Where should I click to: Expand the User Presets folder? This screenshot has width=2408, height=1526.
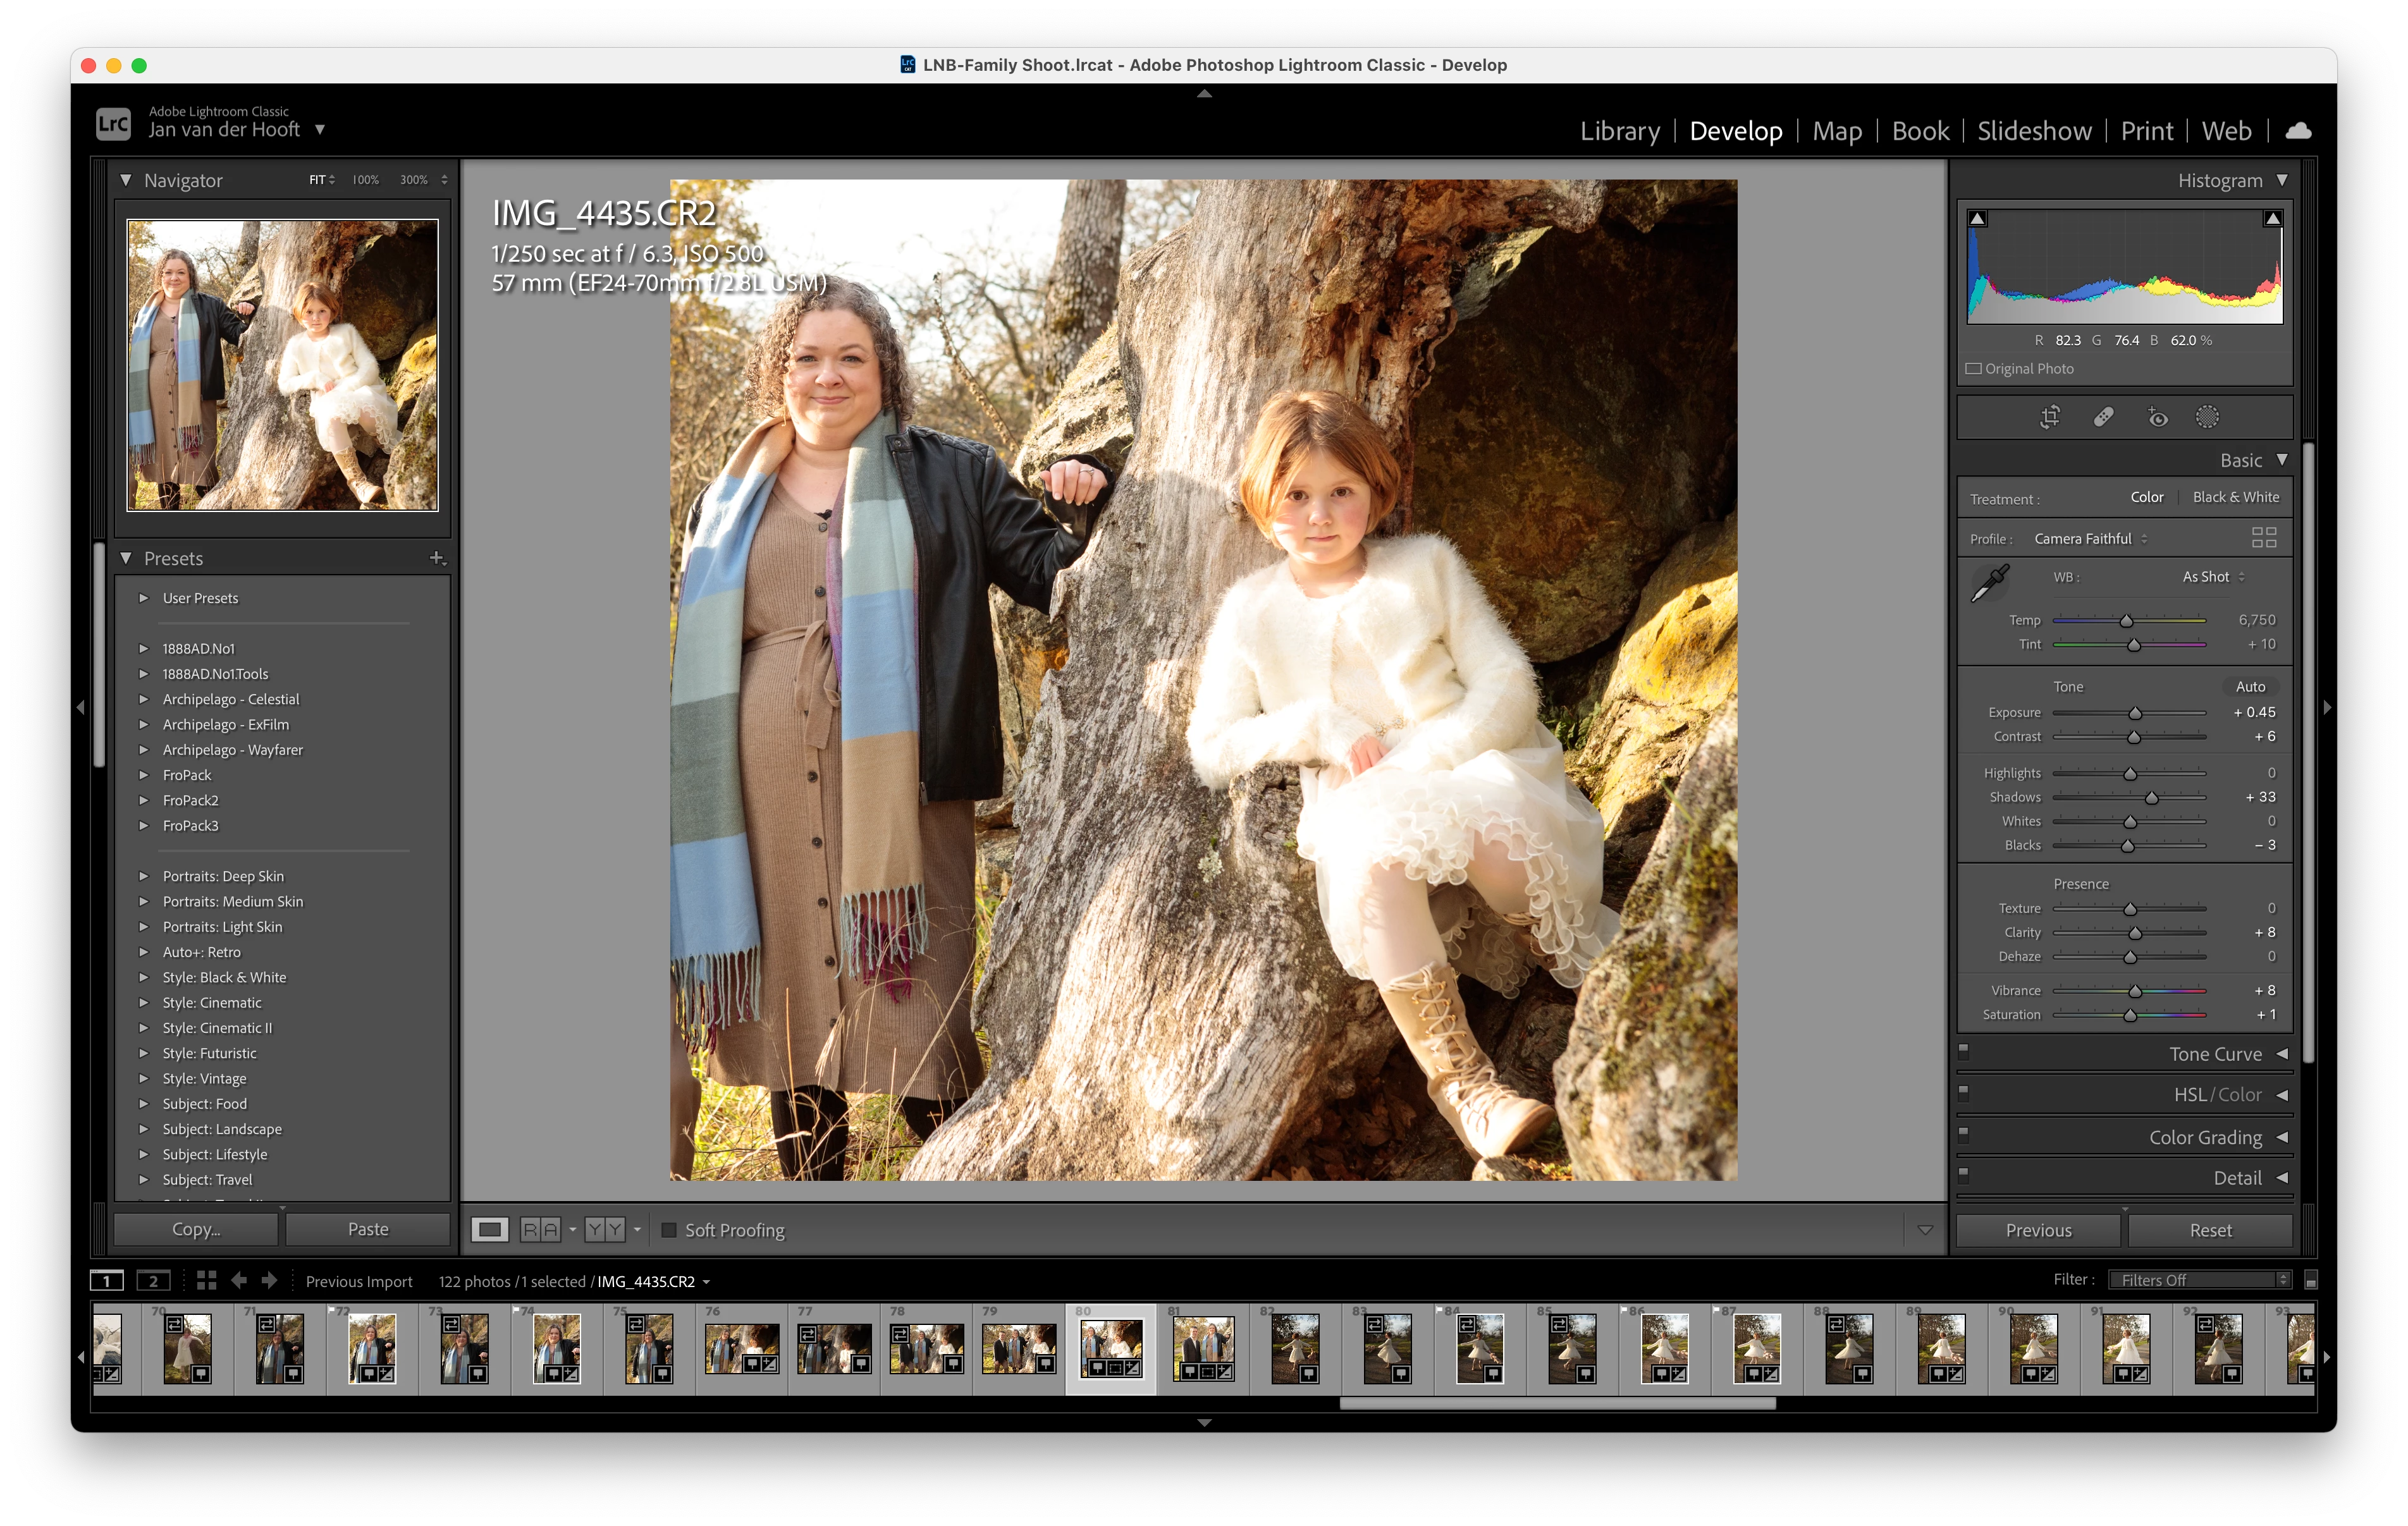point(143,598)
